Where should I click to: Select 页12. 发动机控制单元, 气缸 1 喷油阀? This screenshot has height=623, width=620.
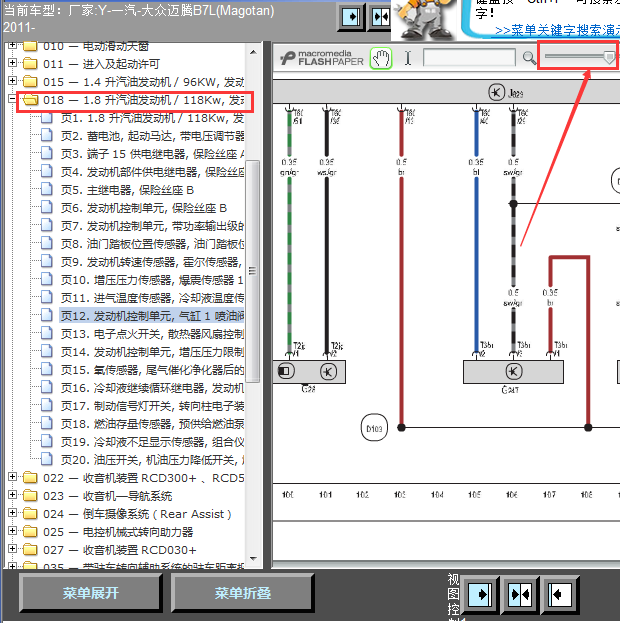click(x=152, y=316)
